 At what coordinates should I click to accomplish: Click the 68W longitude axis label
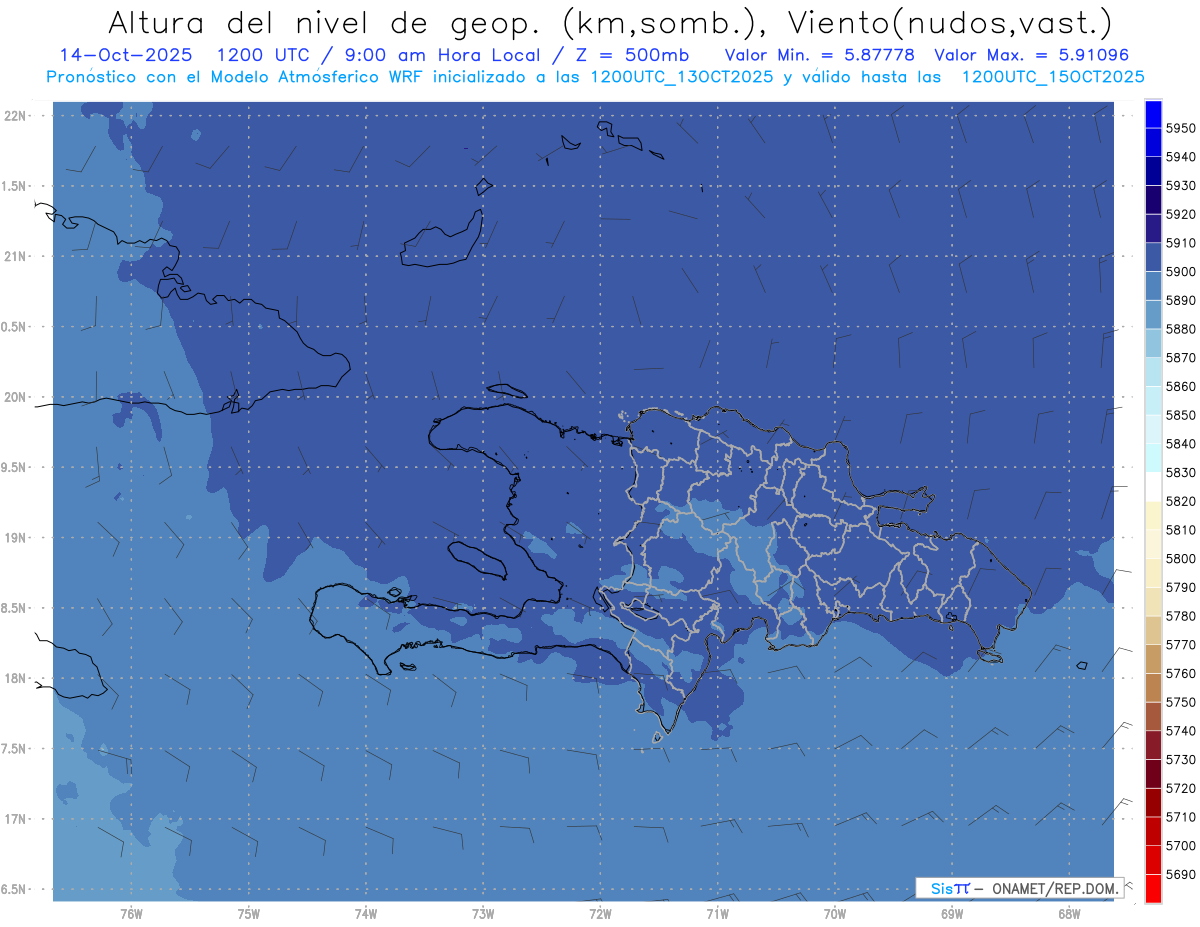pos(1069,914)
